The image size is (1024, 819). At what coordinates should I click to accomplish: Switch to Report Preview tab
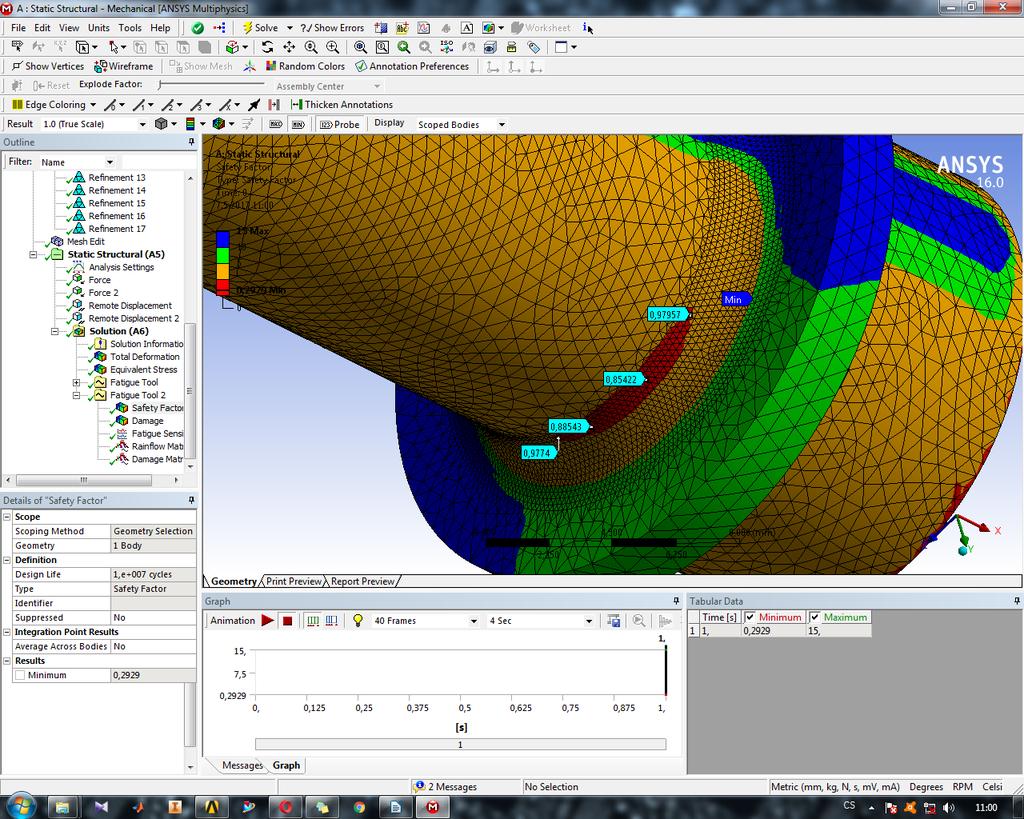(x=362, y=581)
